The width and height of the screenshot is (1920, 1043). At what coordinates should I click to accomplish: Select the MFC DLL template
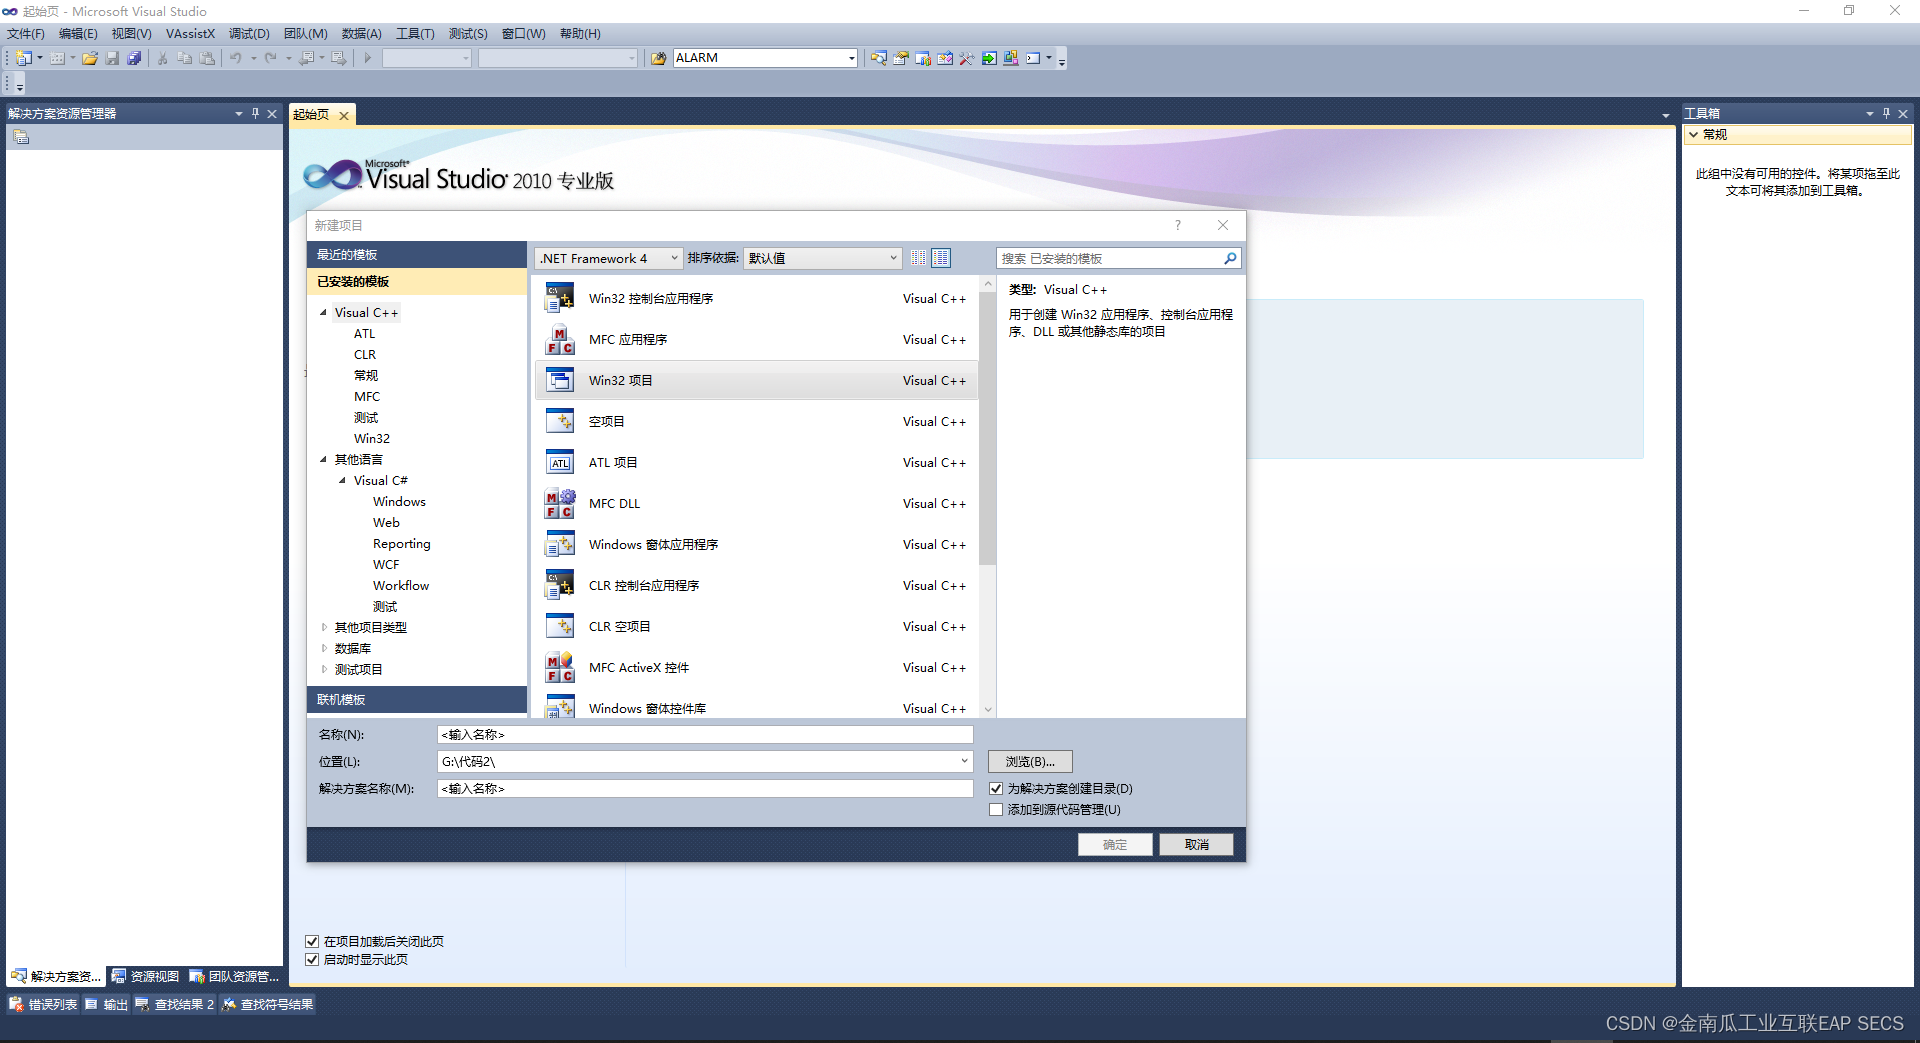[x=756, y=503]
